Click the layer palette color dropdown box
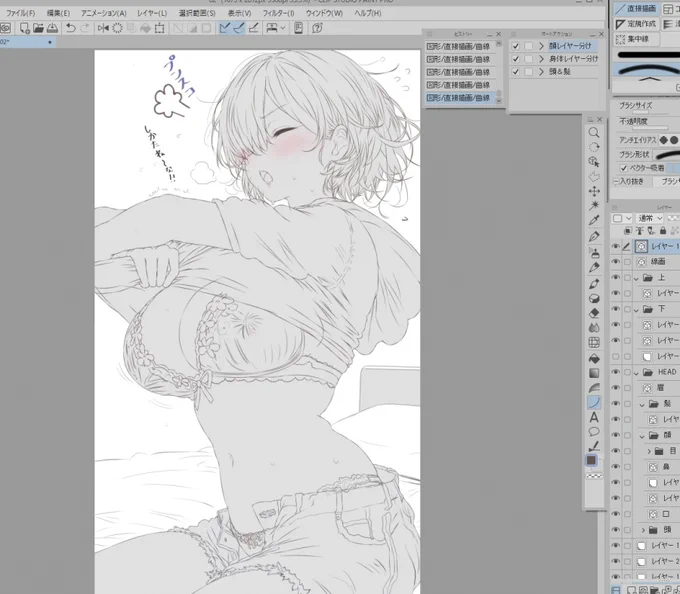Viewport: 680px width, 594px height. pos(621,218)
